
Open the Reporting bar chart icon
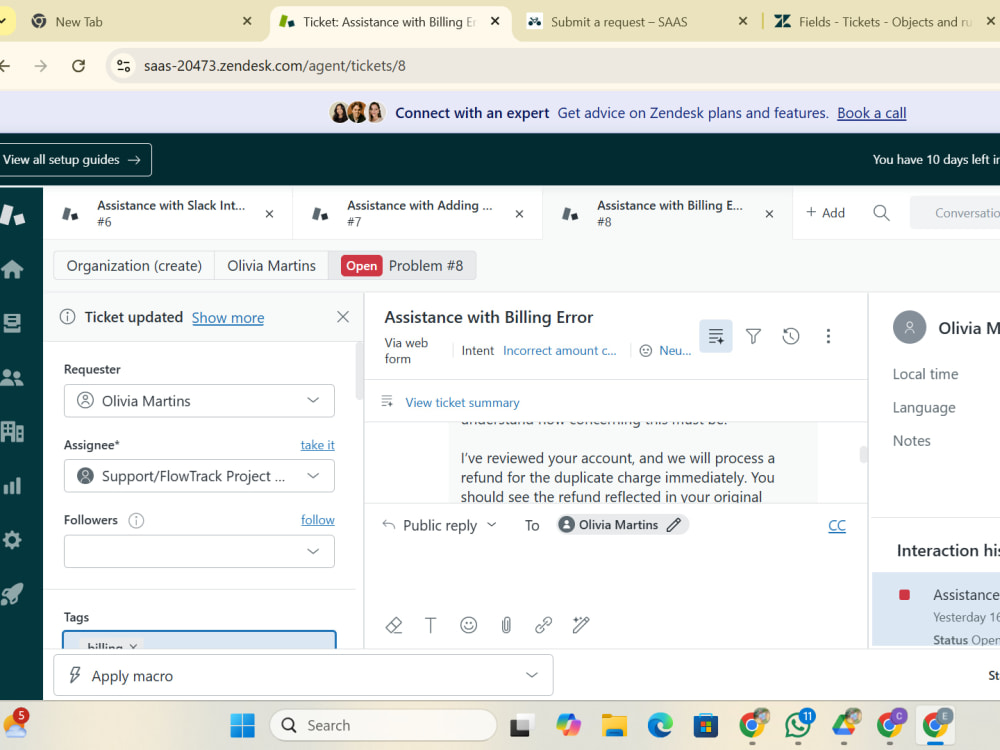click(x=13, y=486)
